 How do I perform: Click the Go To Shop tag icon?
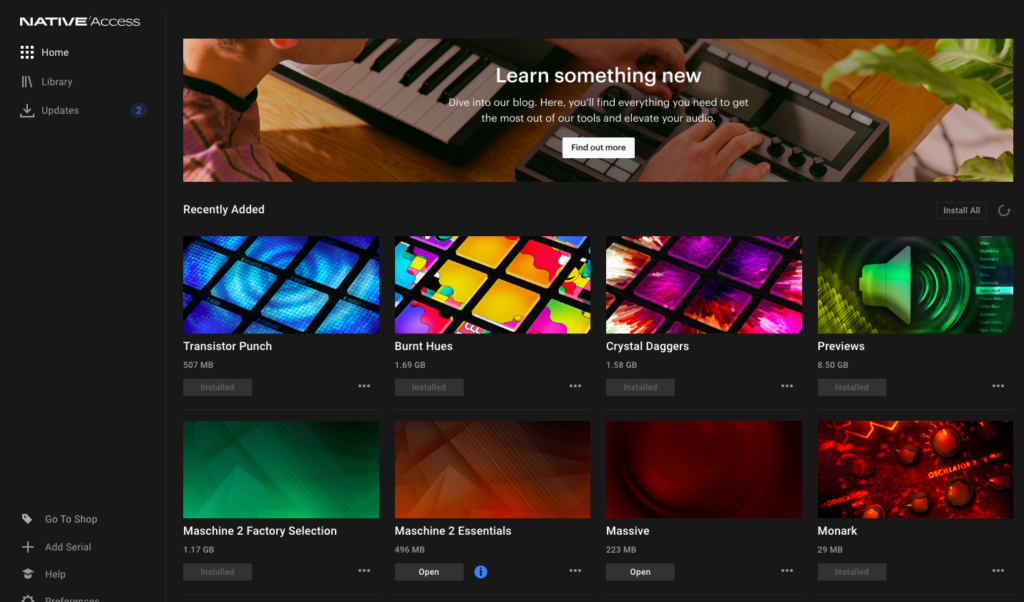pyautogui.click(x=27, y=519)
